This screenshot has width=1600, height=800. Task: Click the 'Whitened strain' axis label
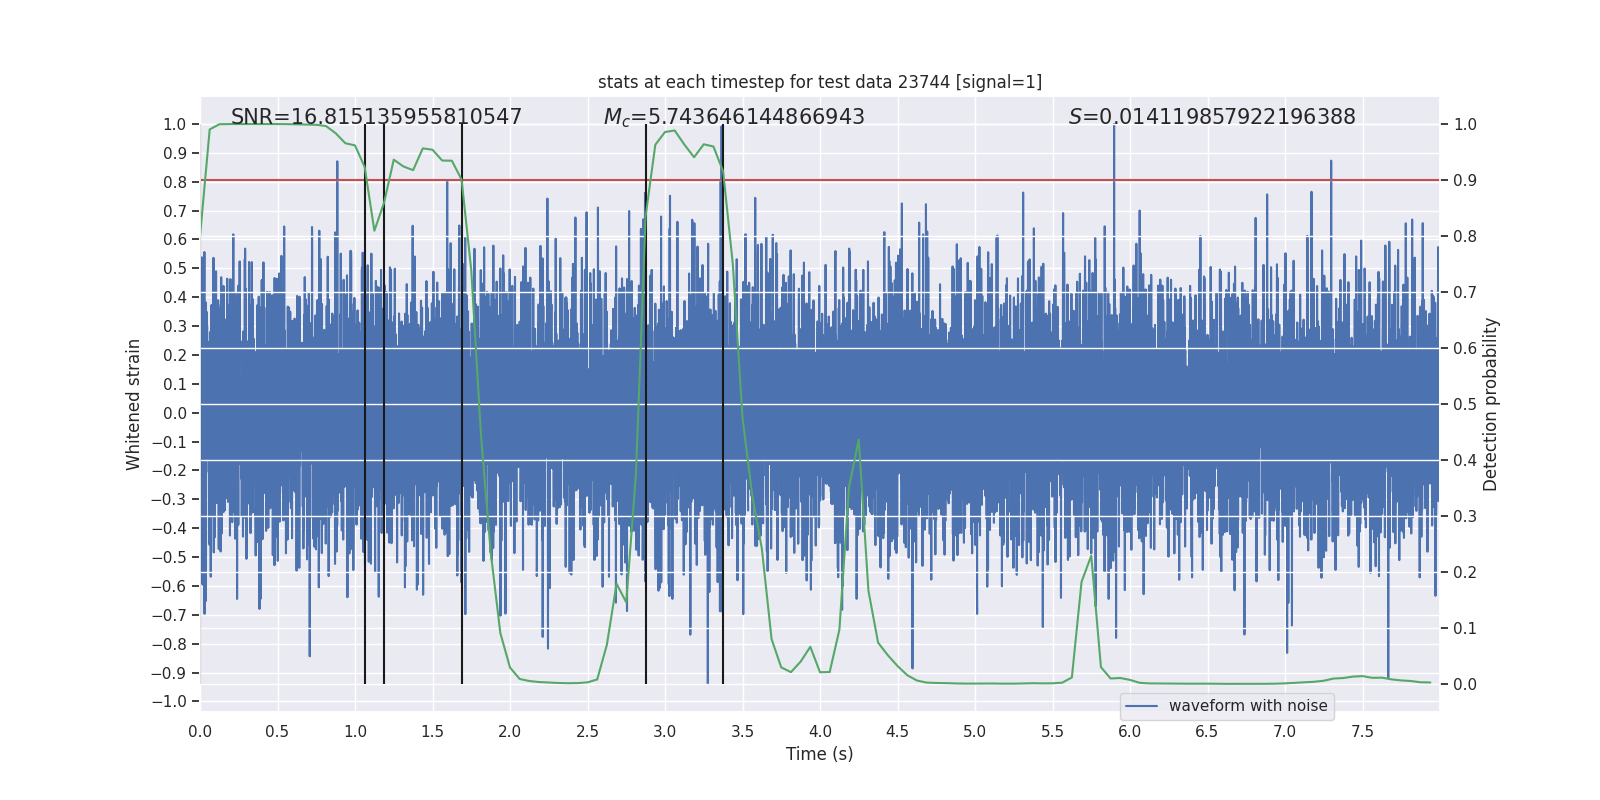click(133, 404)
